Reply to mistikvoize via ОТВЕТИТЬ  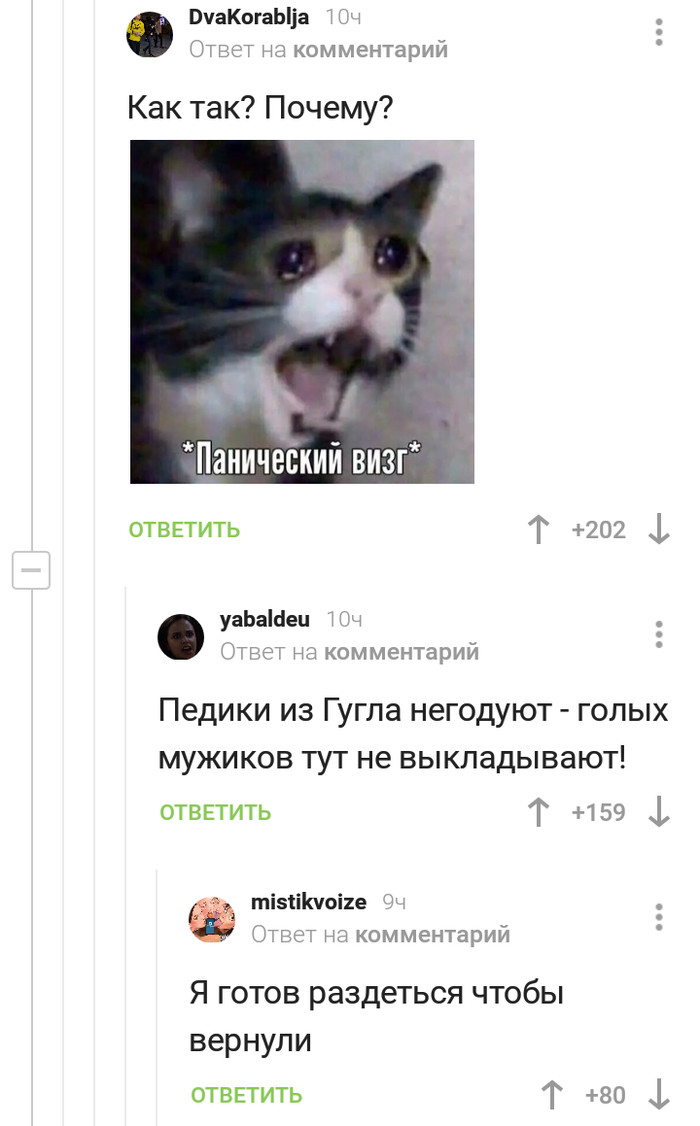246,1095
